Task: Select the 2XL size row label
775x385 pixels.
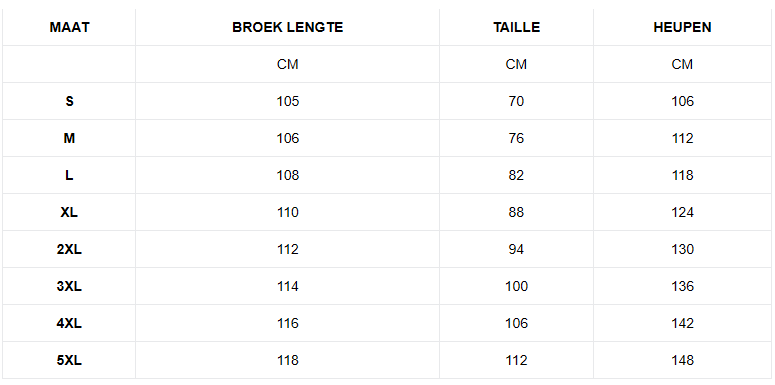Action: pos(69,250)
